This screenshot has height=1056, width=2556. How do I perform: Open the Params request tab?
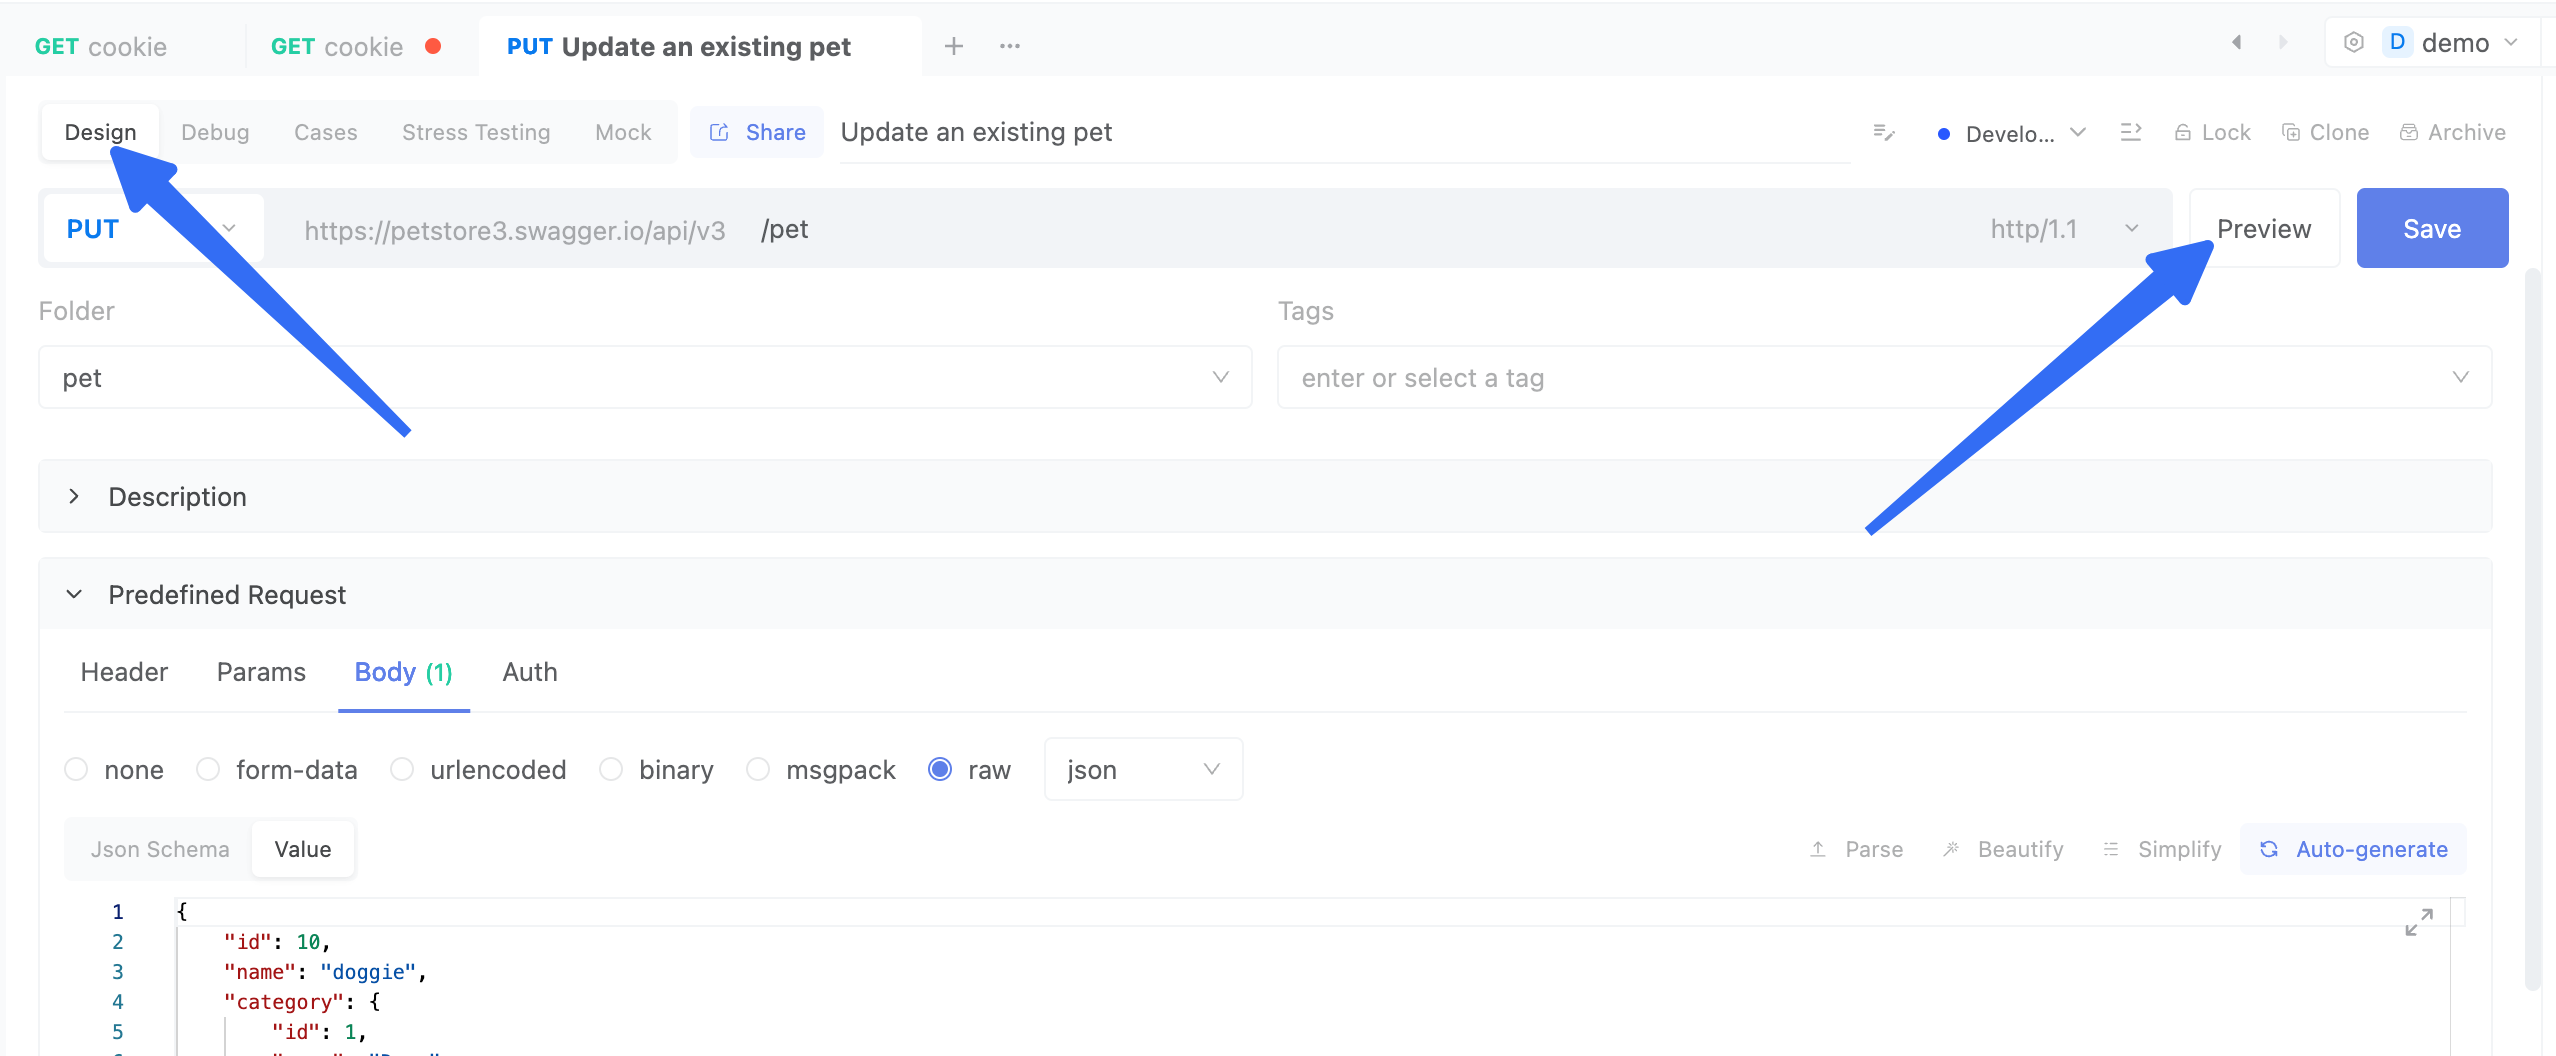coord(261,672)
